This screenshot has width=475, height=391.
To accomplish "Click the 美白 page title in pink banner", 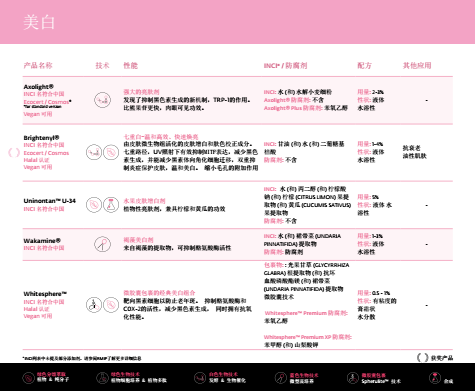I will click(x=39, y=22).
